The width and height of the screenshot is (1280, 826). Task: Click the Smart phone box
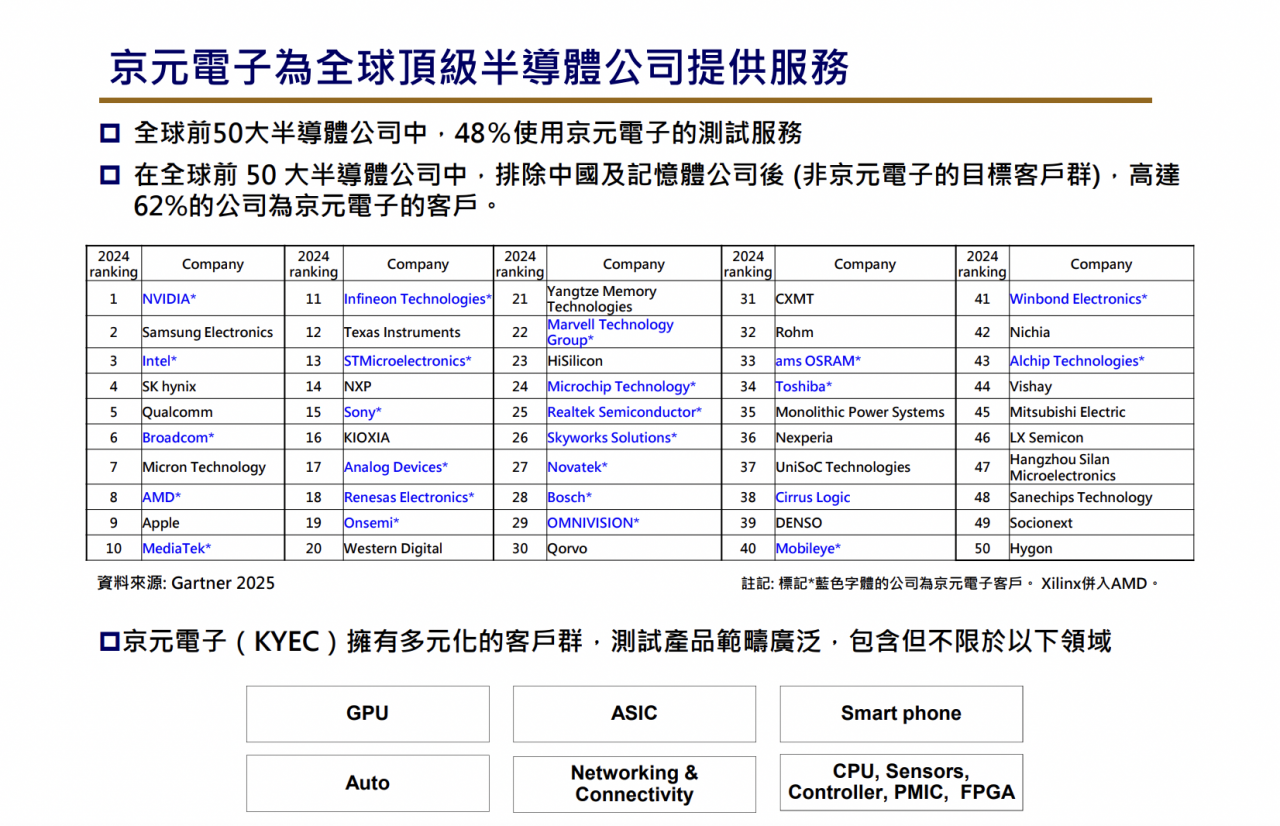[901, 714]
